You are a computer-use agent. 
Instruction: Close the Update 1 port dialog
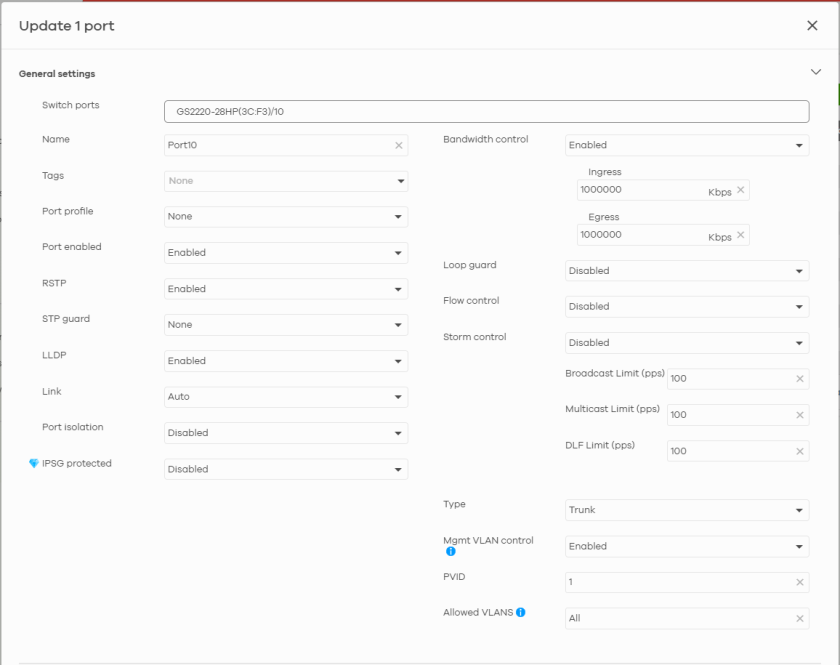[x=812, y=25]
